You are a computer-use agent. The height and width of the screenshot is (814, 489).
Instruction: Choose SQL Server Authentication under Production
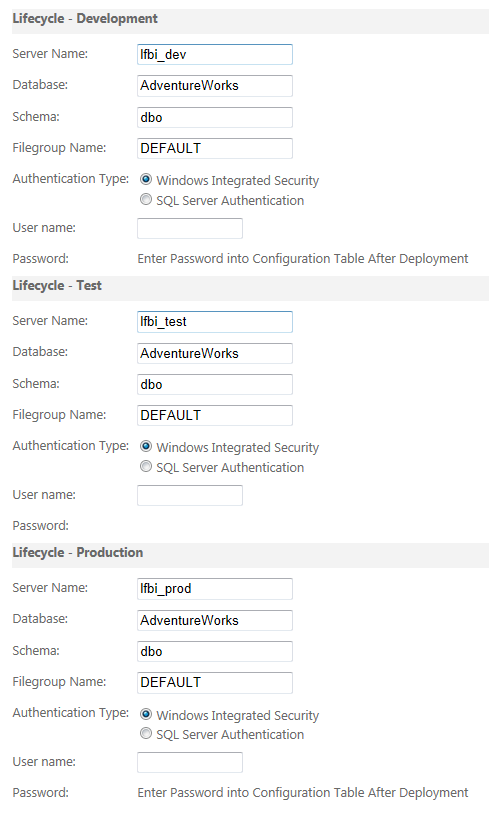pos(146,734)
